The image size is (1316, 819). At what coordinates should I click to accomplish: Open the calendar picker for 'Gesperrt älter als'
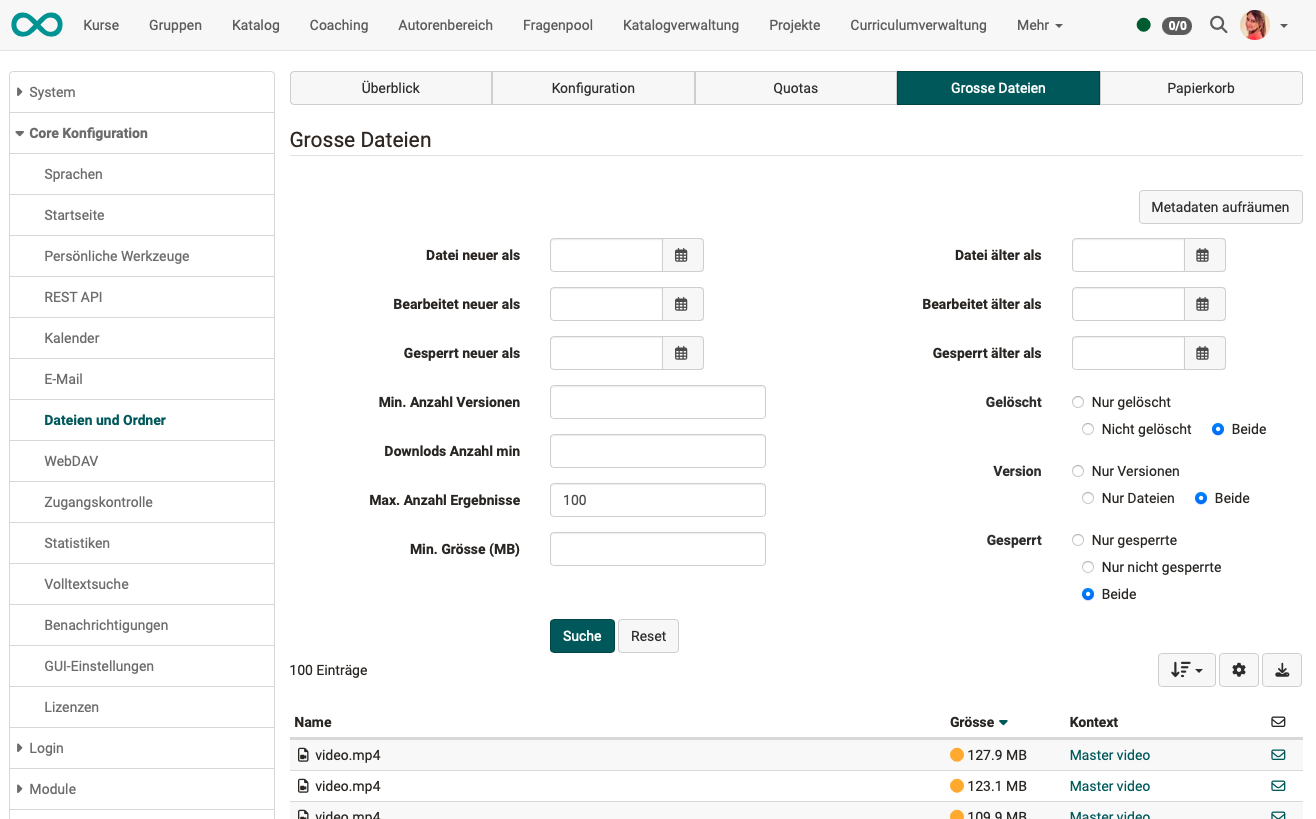click(x=1204, y=353)
